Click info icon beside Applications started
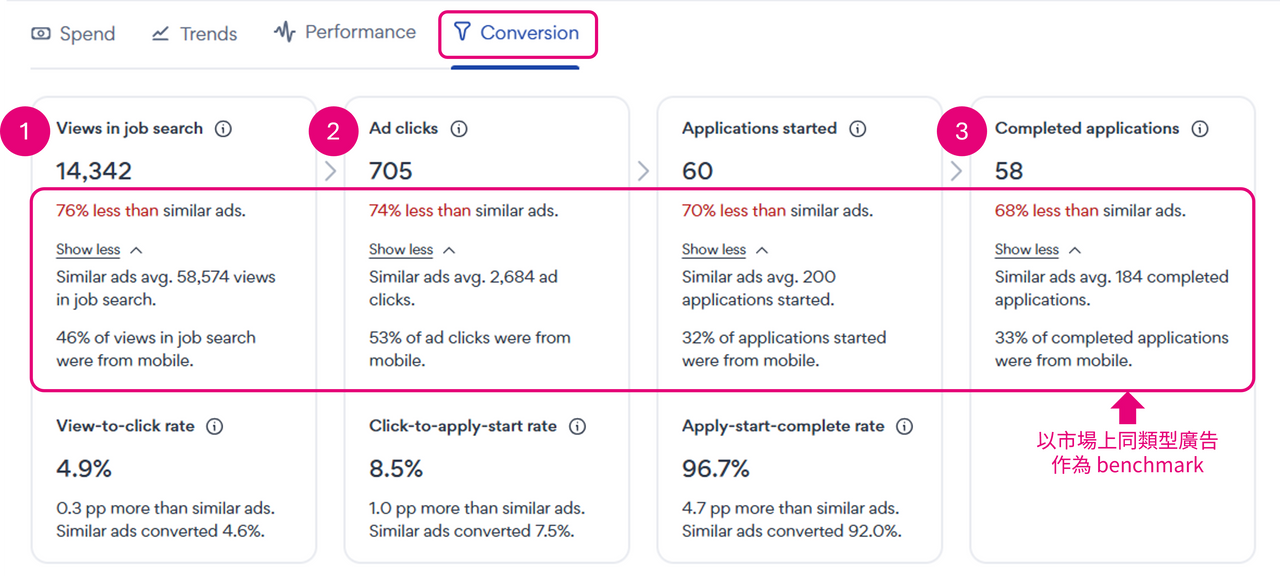1280x576 pixels. click(x=857, y=129)
